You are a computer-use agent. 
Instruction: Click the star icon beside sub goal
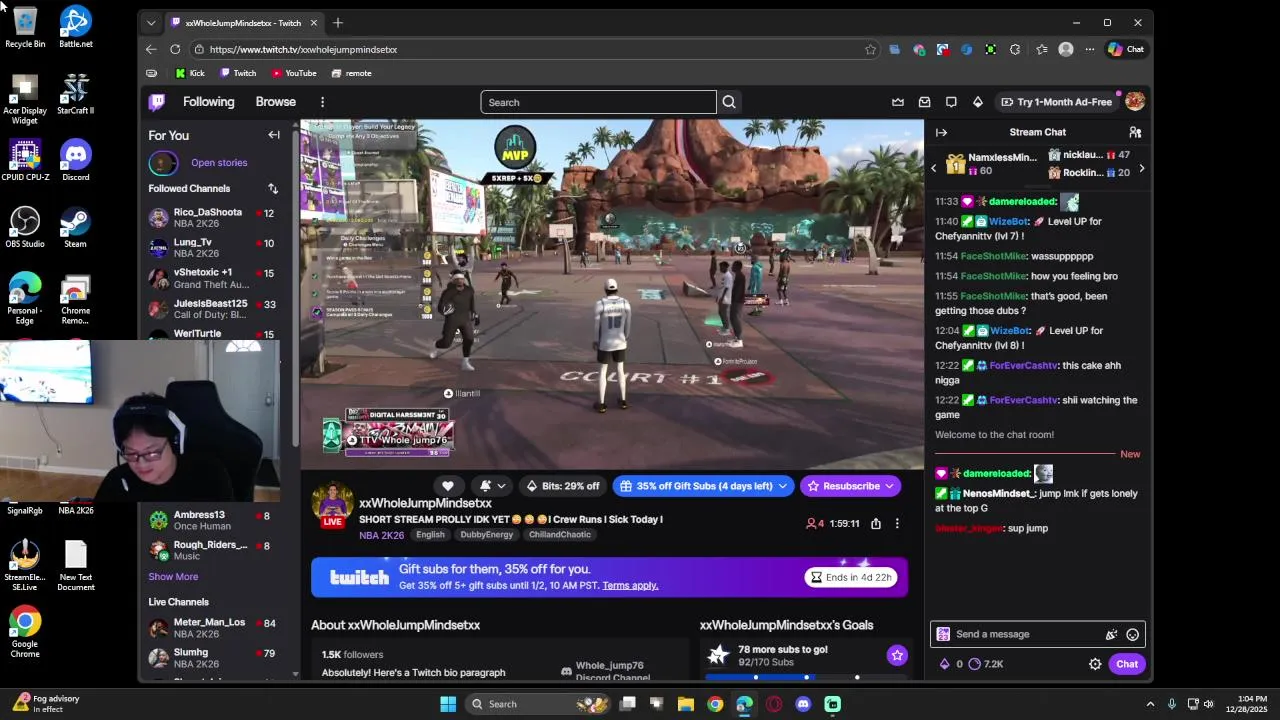tap(897, 655)
